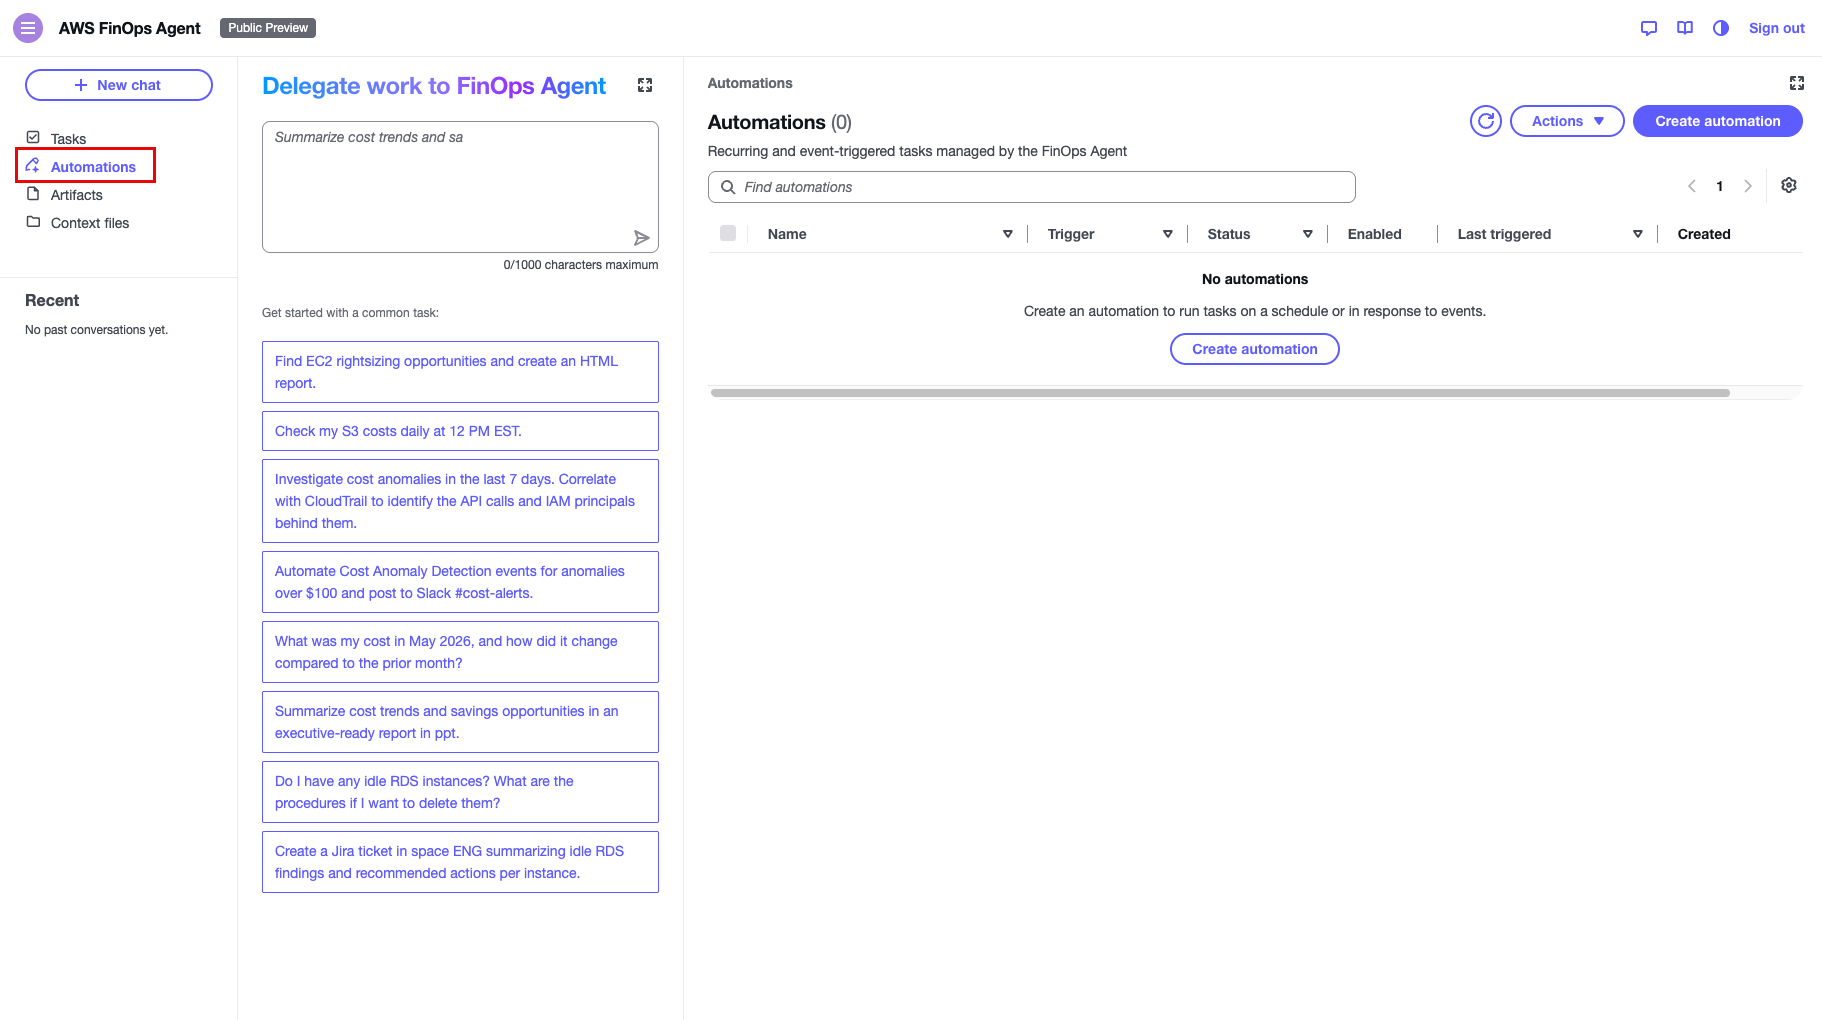1822x1020 pixels.
Task: Select the Check my S3 costs daily task
Action: tap(460, 431)
